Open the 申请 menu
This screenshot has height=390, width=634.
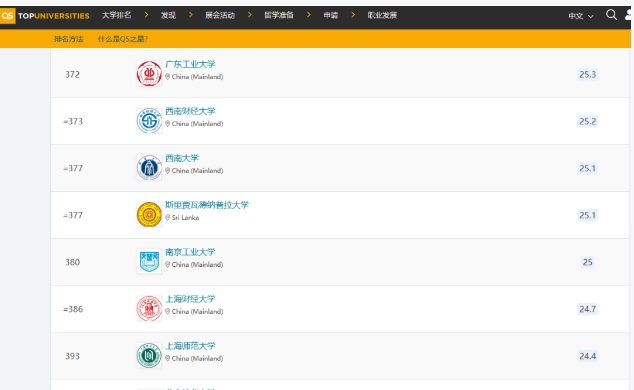(331, 15)
